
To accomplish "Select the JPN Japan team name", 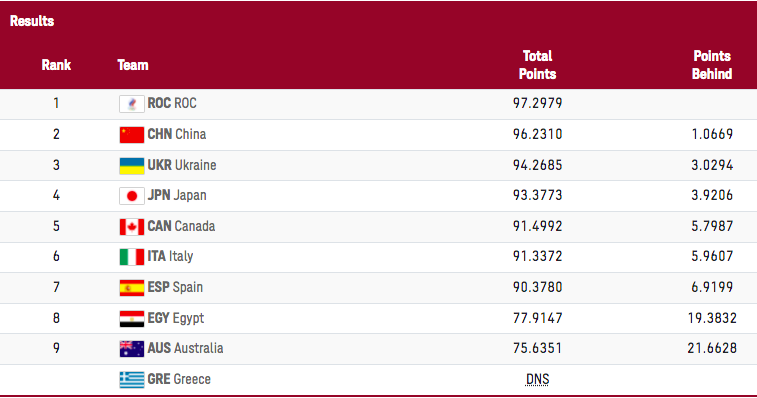I will [x=177, y=195].
